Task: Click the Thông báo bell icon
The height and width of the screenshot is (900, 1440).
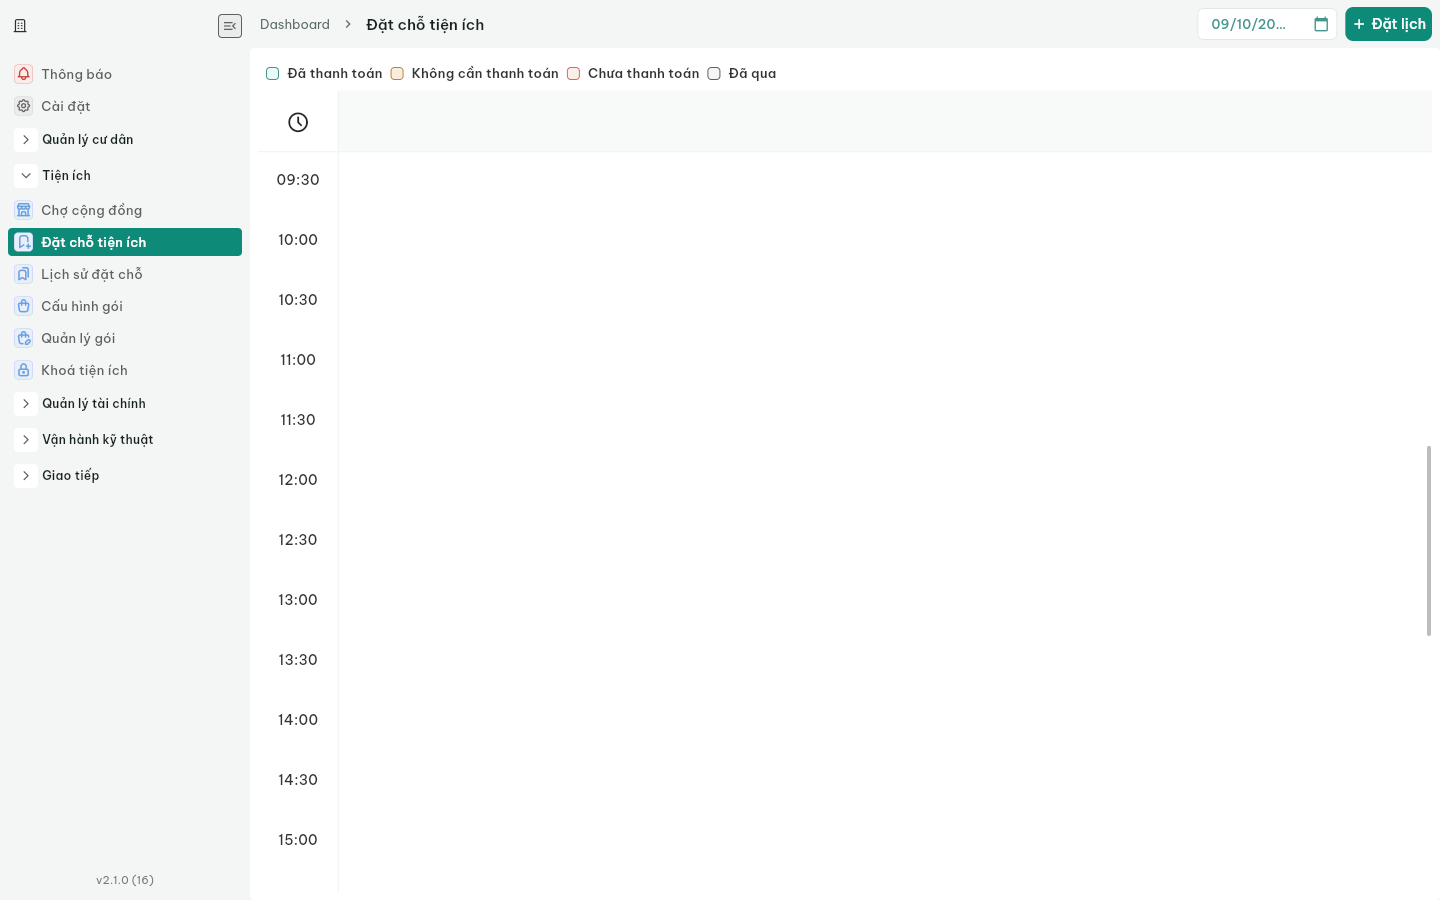Action: coord(24,74)
